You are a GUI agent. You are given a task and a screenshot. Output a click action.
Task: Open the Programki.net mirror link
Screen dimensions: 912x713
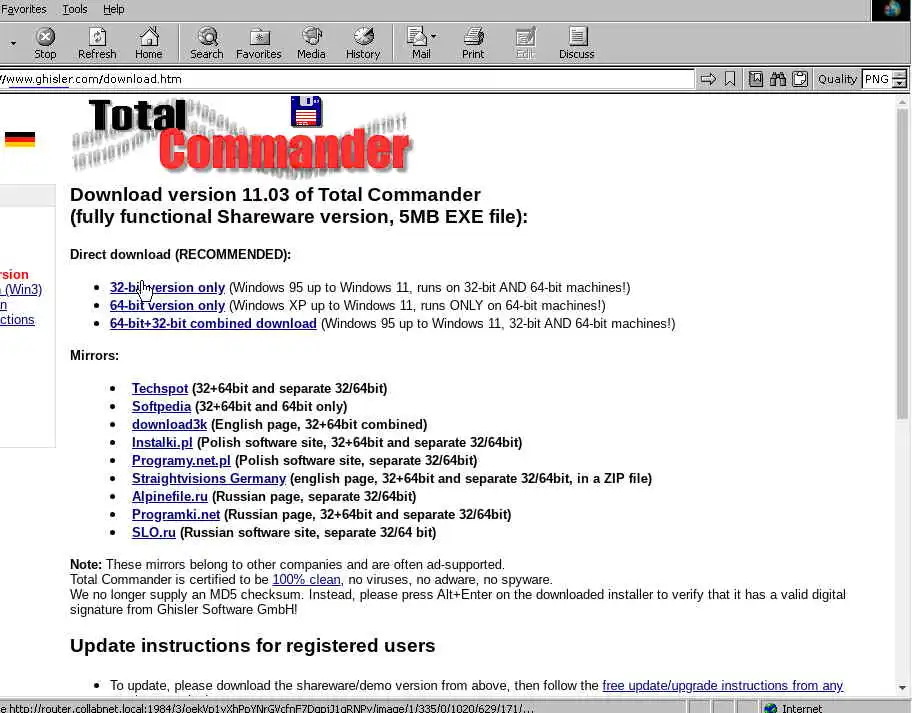[x=176, y=515]
